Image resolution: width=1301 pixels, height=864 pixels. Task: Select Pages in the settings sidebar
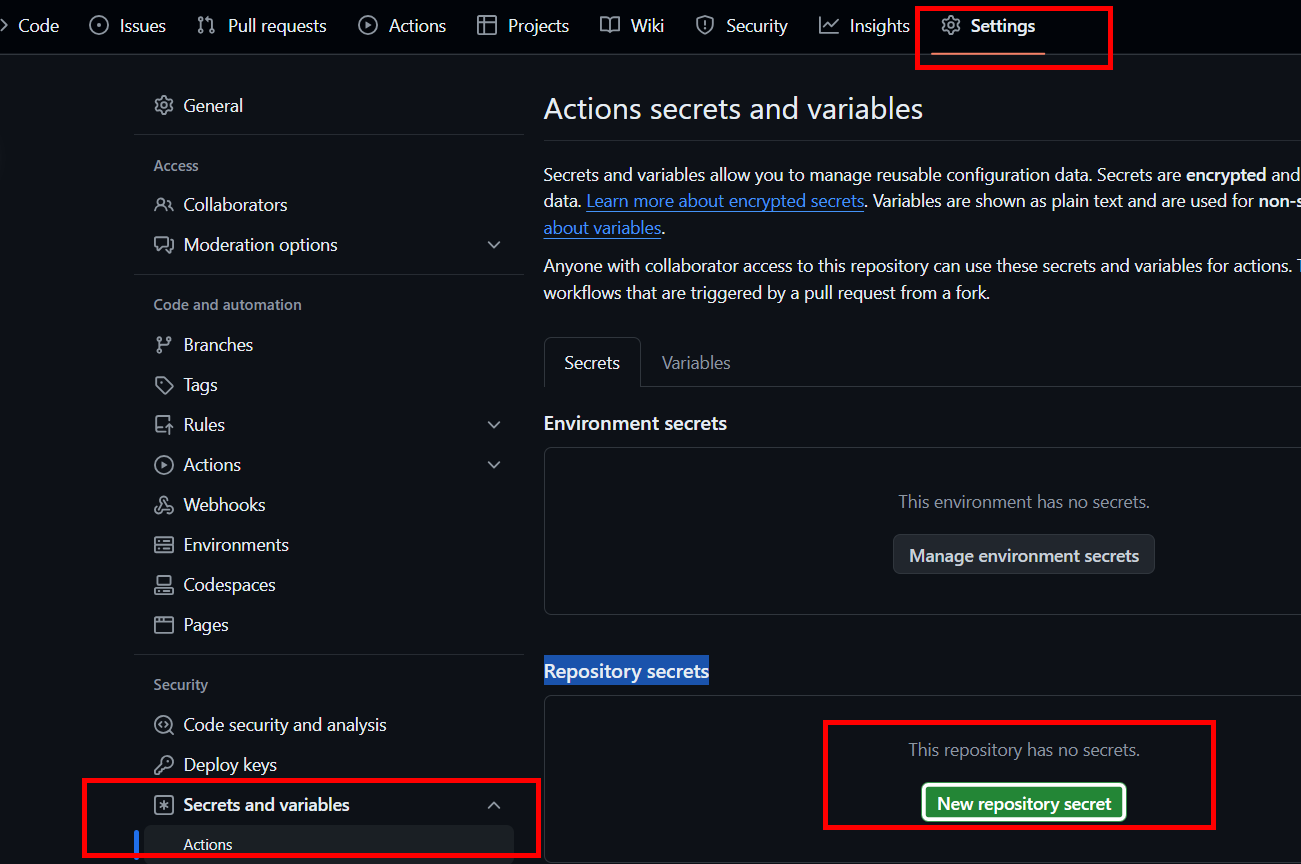[206, 625]
